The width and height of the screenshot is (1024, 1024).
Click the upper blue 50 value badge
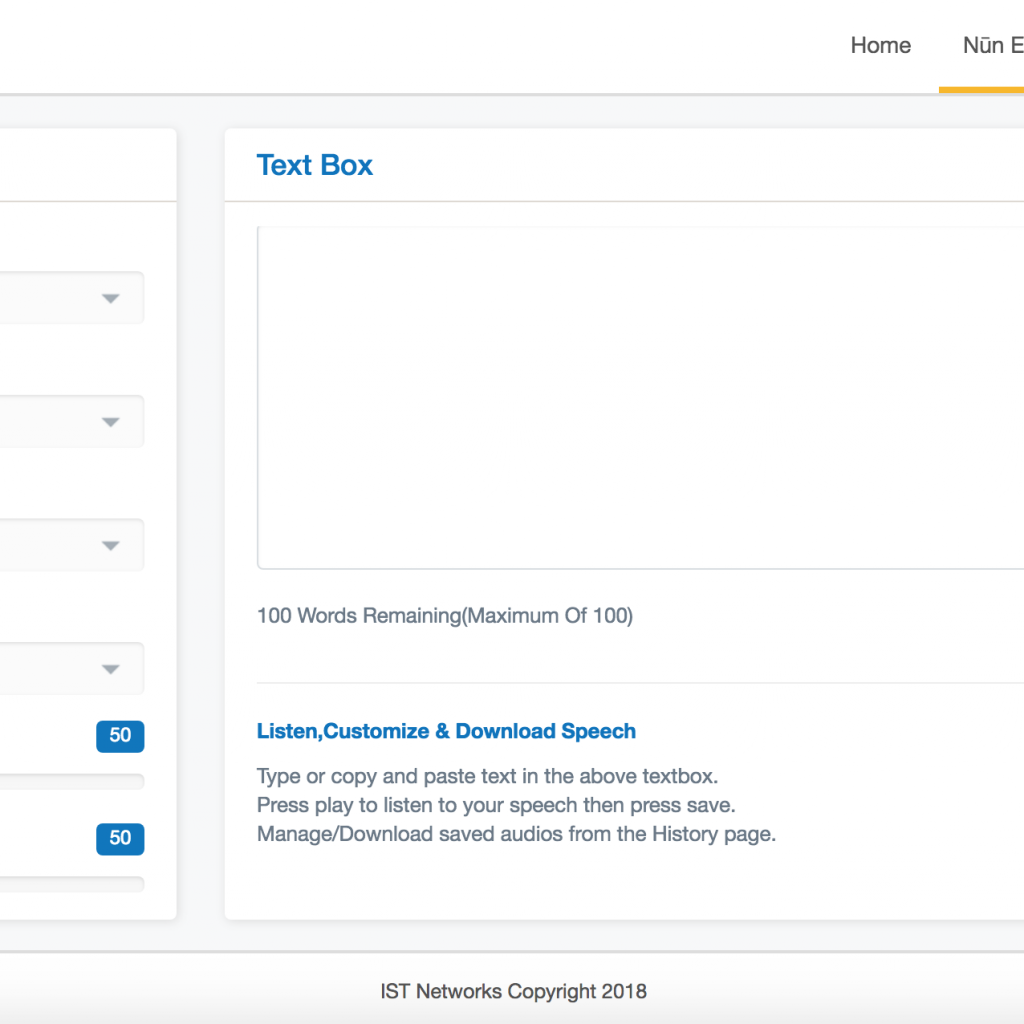[x=120, y=736]
